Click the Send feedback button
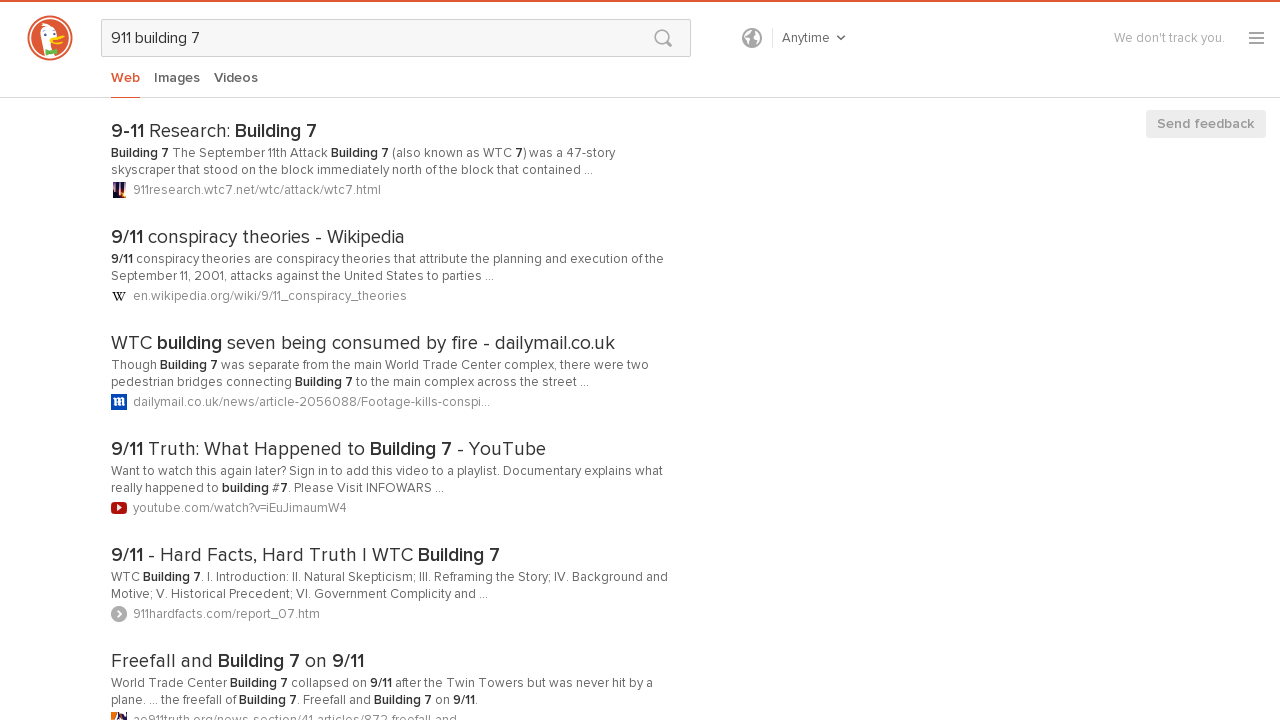 coord(1206,124)
